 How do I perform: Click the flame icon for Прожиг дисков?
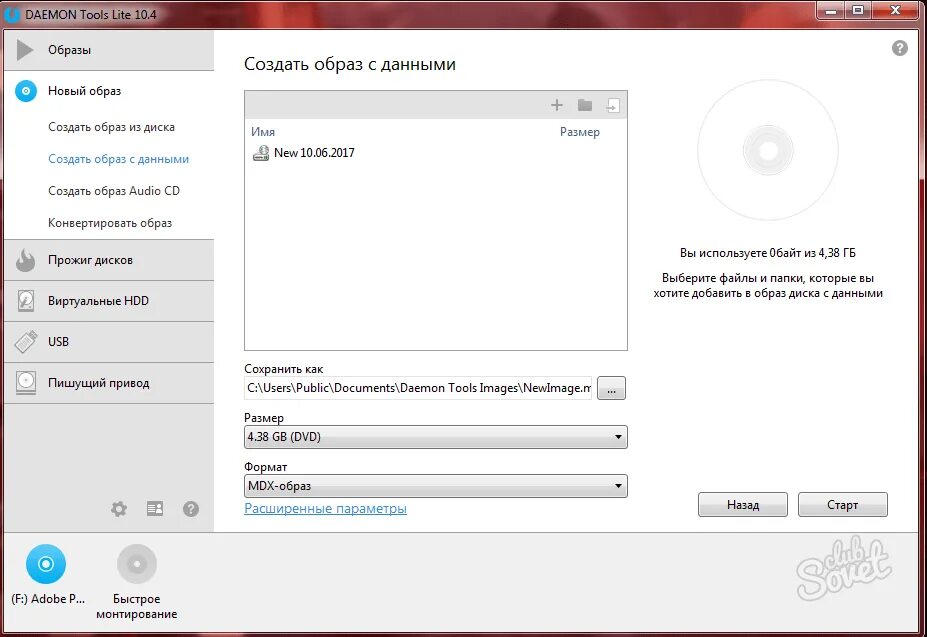pos(25,260)
